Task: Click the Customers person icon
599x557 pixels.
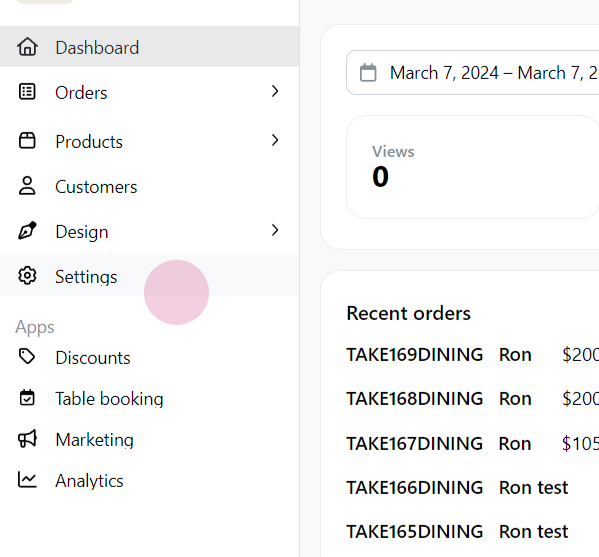Action: (x=27, y=186)
